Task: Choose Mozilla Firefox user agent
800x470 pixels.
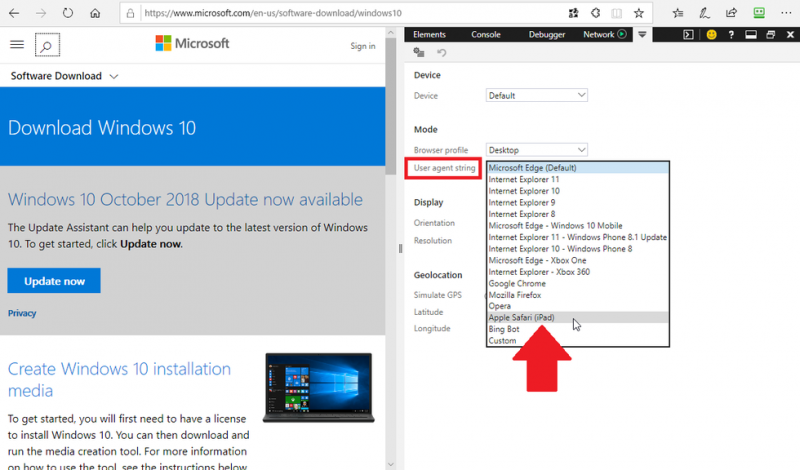Action: coord(578,295)
